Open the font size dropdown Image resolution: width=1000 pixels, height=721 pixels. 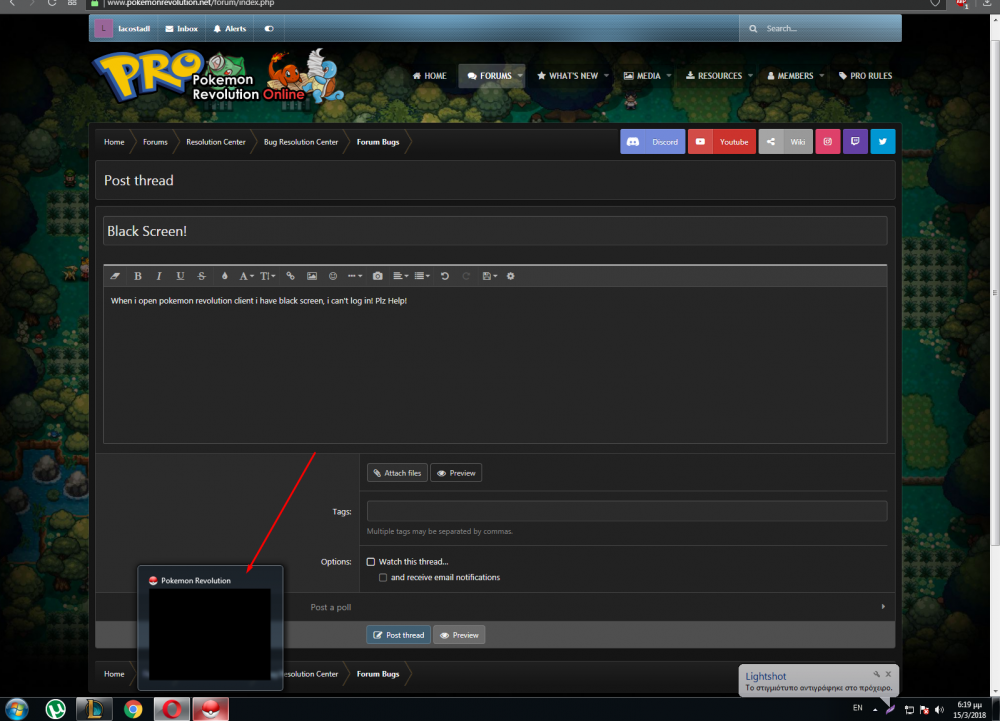268,276
